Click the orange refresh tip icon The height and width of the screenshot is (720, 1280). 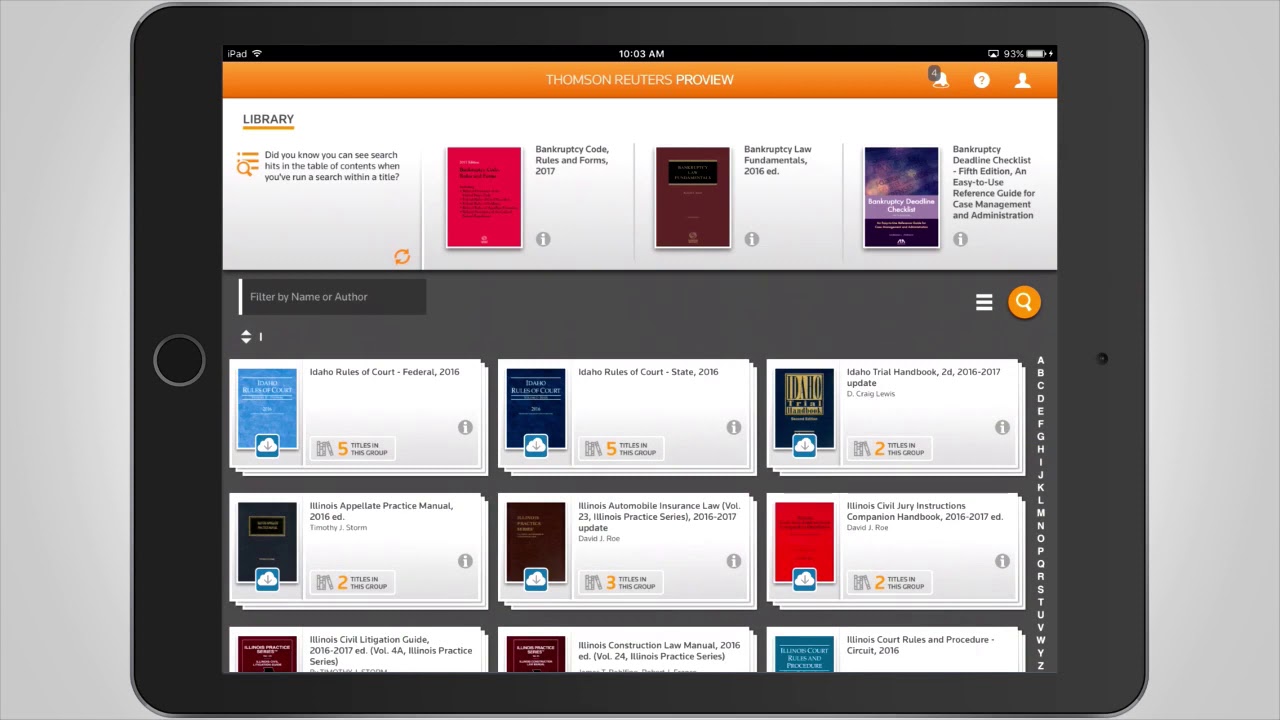click(402, 257)
